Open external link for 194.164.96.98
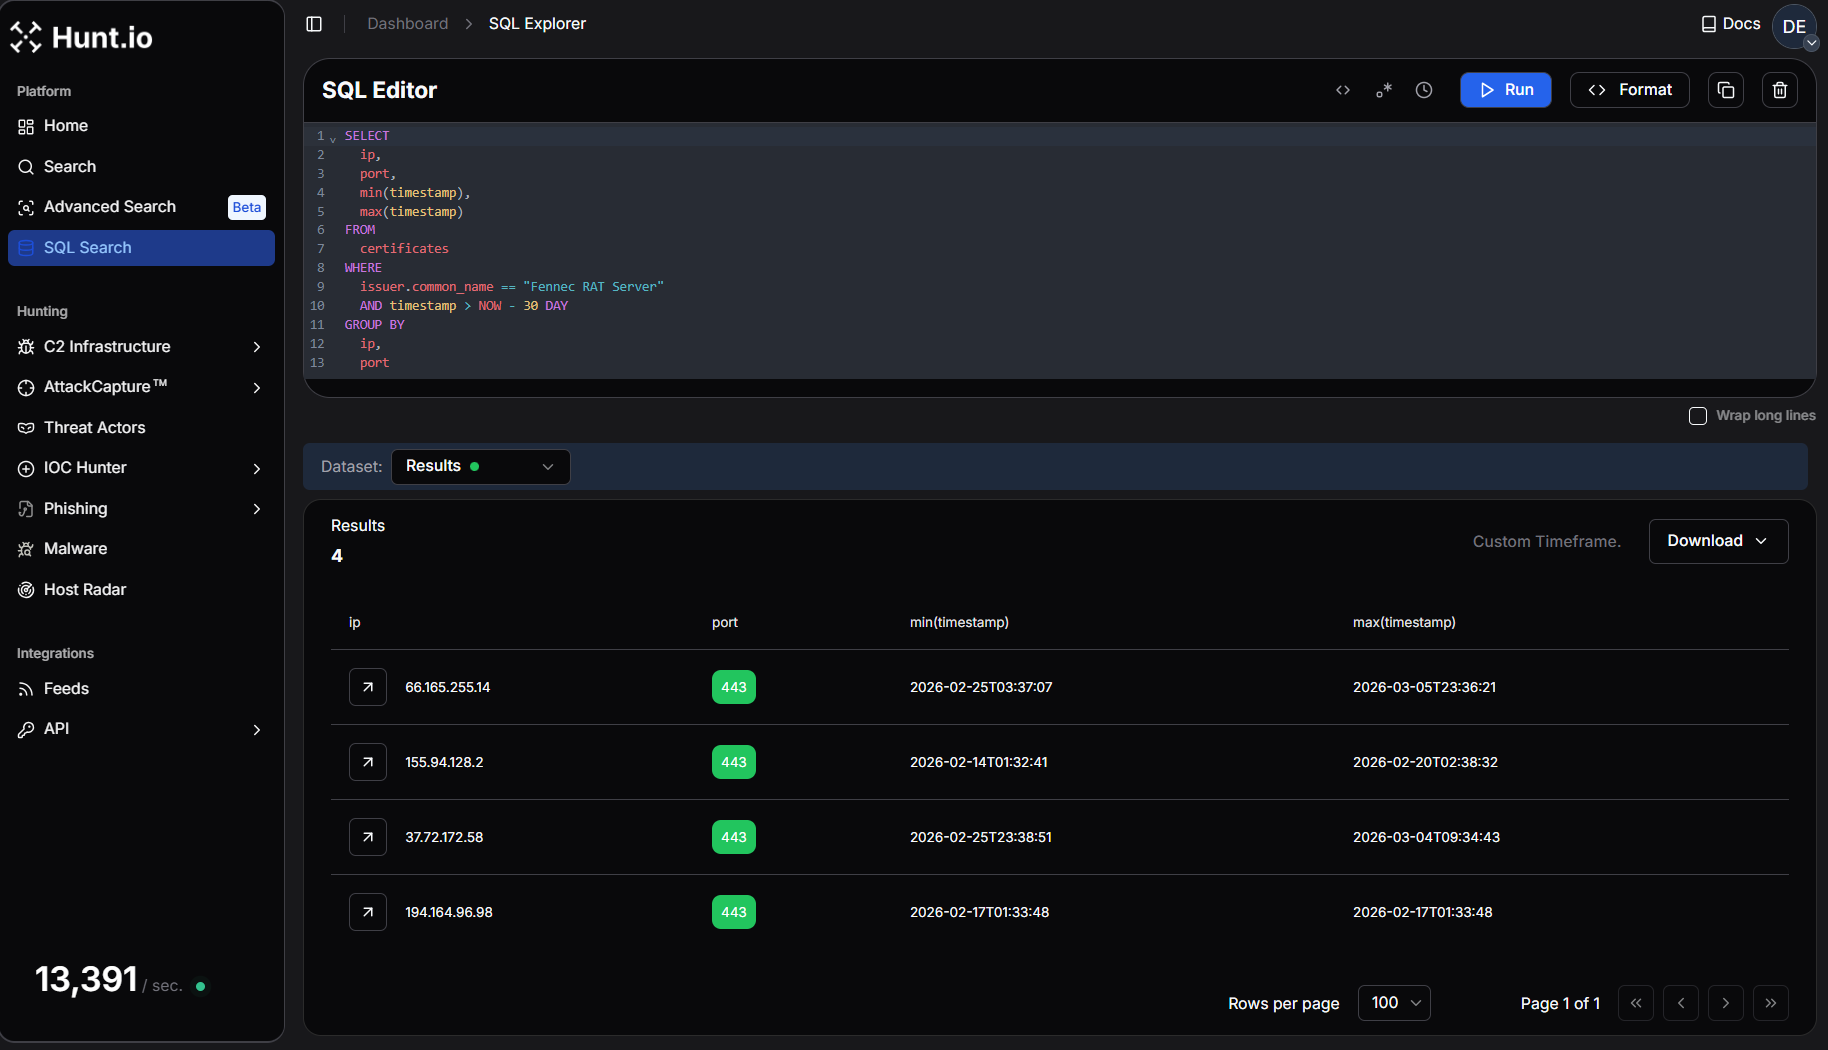Viewport: 1828px width, 1050px height. pyautogui.click(x=368, y=912)
